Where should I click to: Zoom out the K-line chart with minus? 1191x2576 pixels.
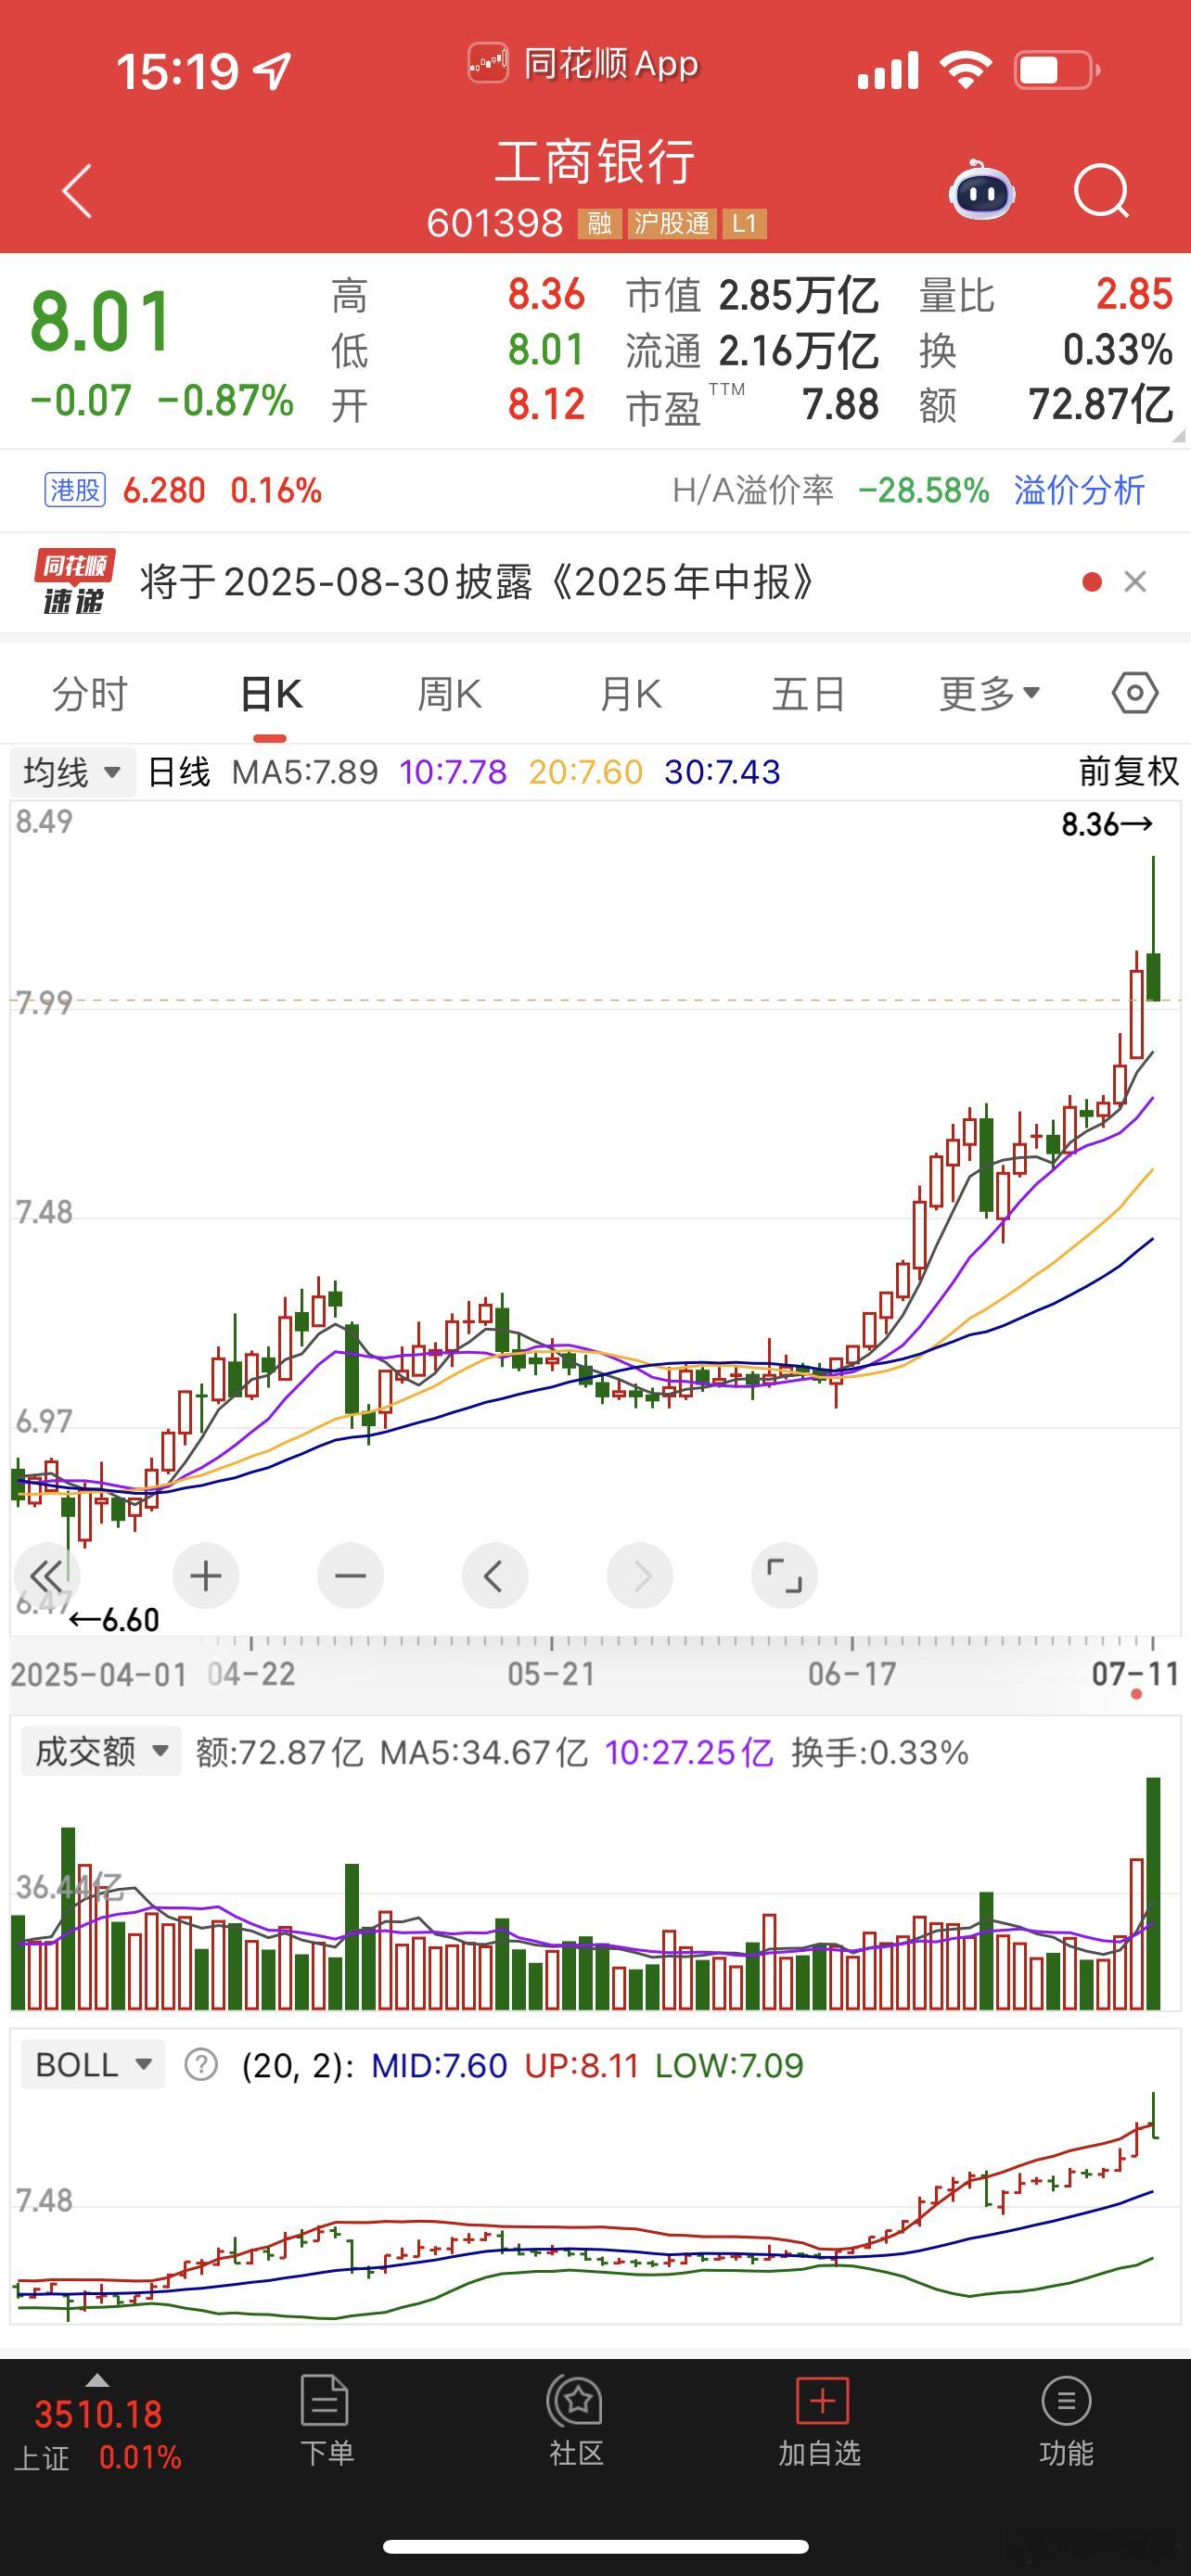click(x=350, y=1576)
